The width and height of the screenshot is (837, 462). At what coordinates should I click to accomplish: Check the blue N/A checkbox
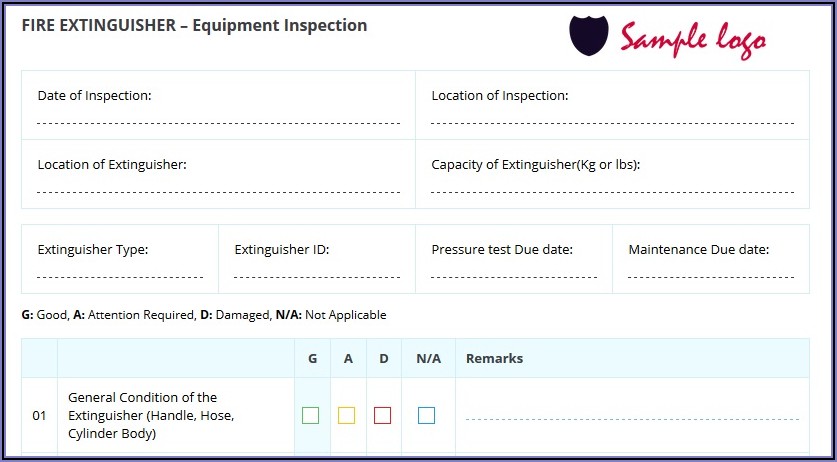coord(427,415)
